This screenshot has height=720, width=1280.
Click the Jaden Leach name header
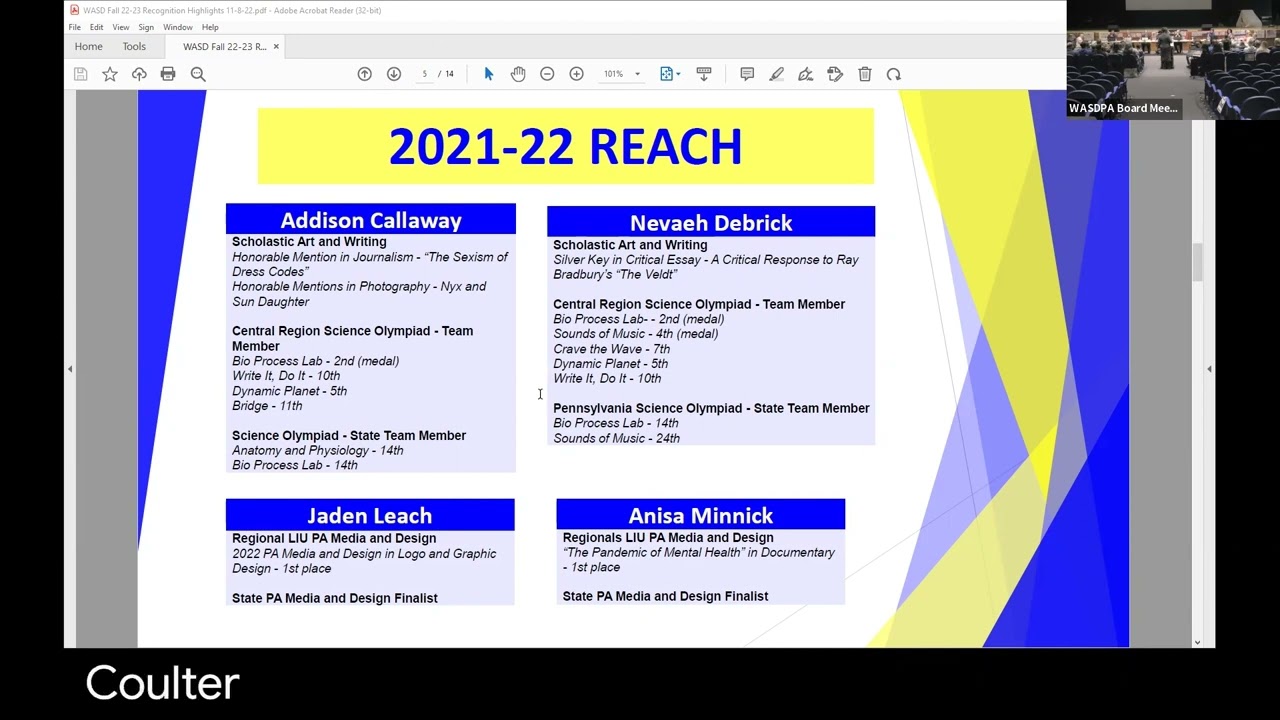[x=370, y=515]
